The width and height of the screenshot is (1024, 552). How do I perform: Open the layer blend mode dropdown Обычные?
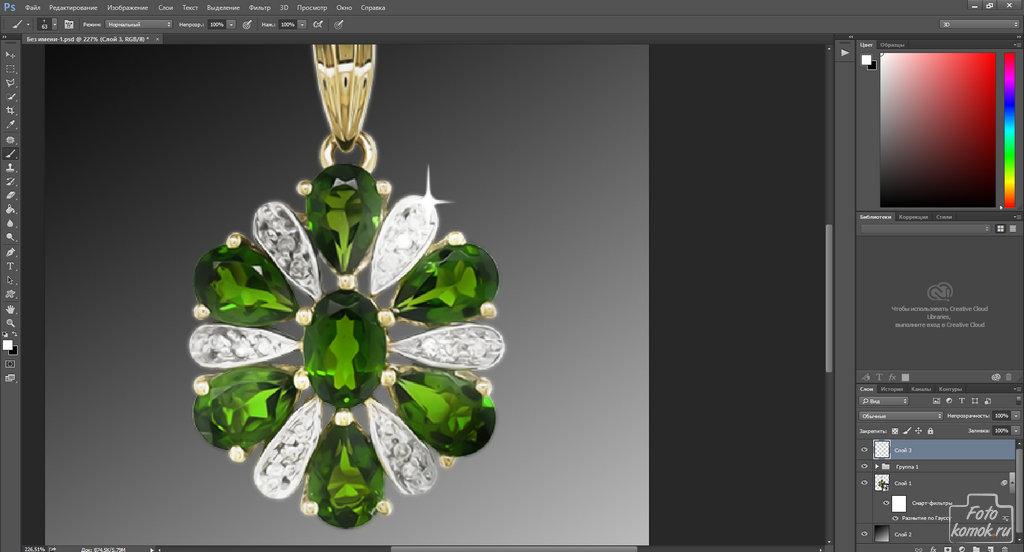(x=901, y=415)
